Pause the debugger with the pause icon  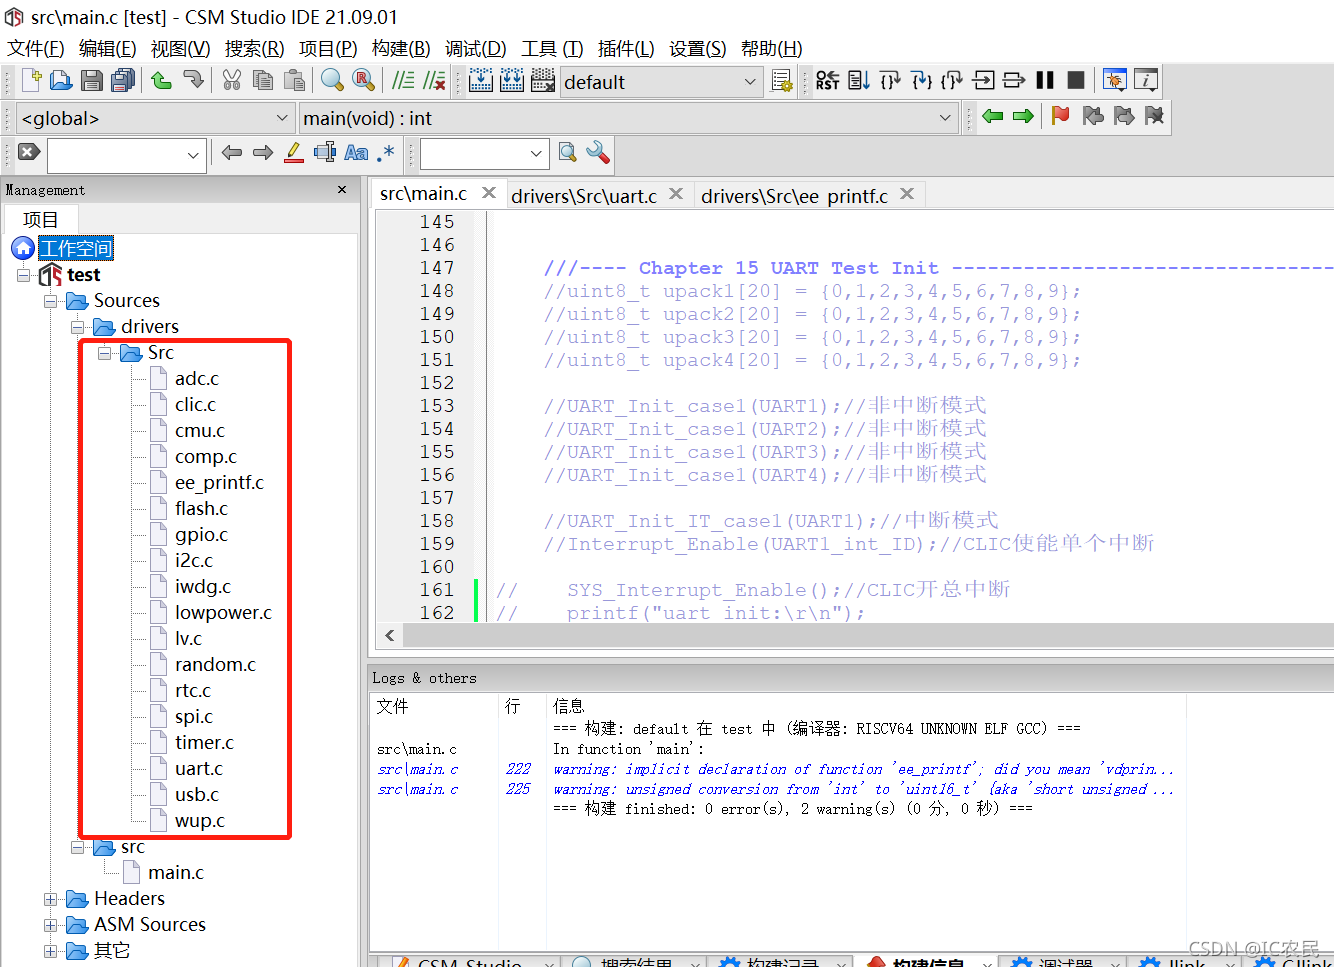click(1045, 81)
